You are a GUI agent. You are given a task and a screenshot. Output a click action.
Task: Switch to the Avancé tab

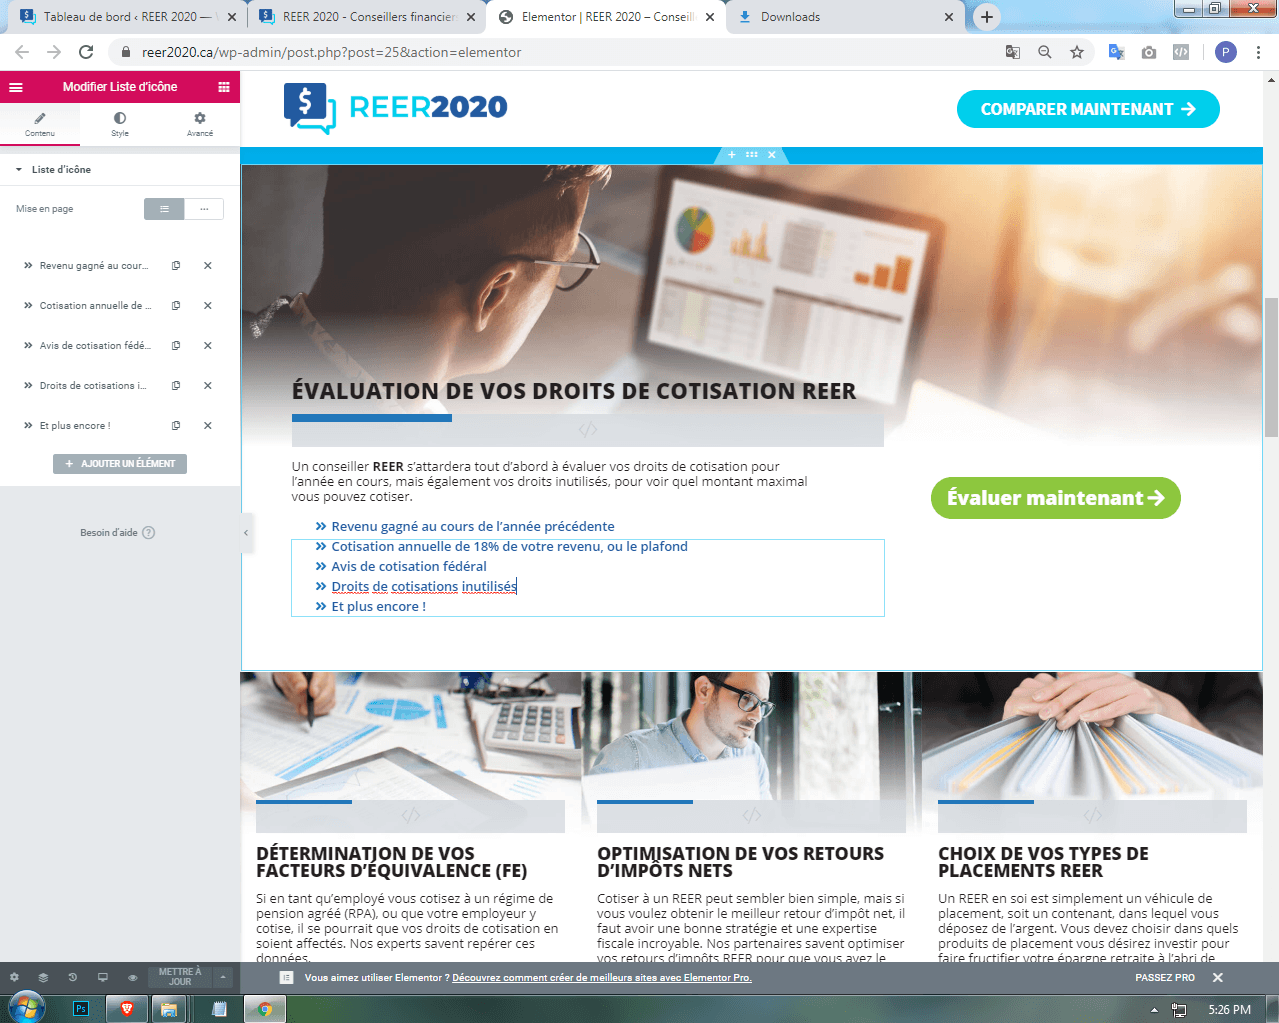click(x=200, y=124)
